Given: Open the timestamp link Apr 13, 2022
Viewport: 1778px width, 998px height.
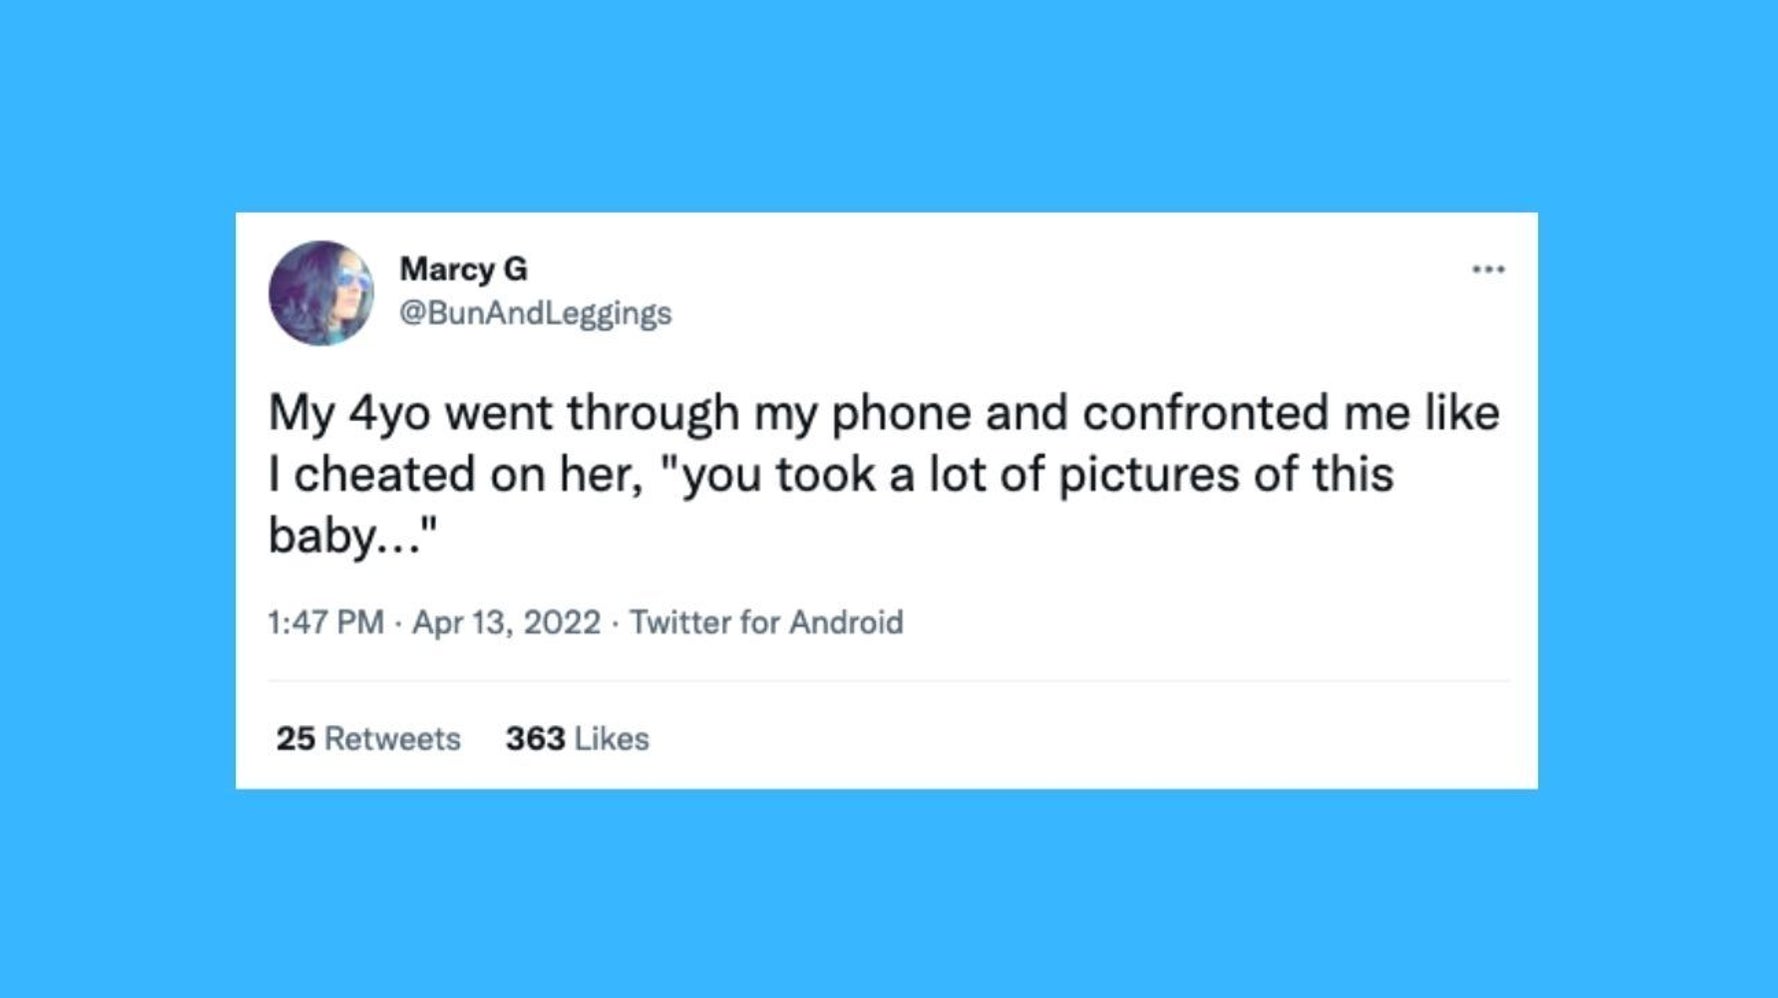Looking at the screenshot, I should pos(504,621).
